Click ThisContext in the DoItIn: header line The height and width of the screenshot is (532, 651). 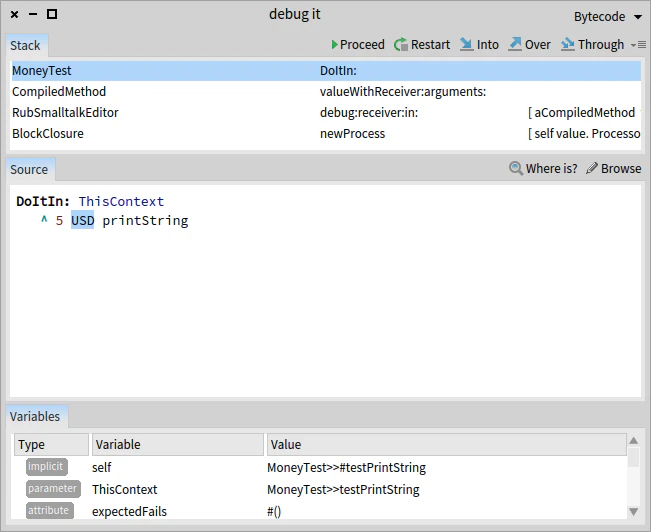121,201
